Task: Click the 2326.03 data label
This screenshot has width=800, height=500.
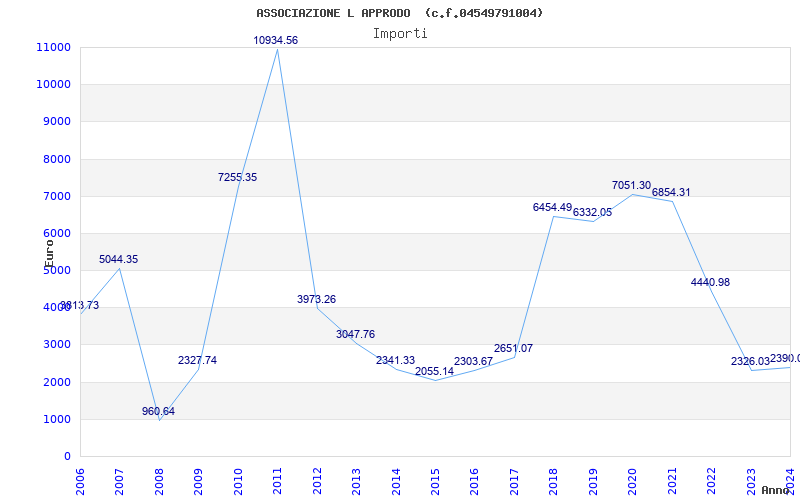Action: point(750,361)
